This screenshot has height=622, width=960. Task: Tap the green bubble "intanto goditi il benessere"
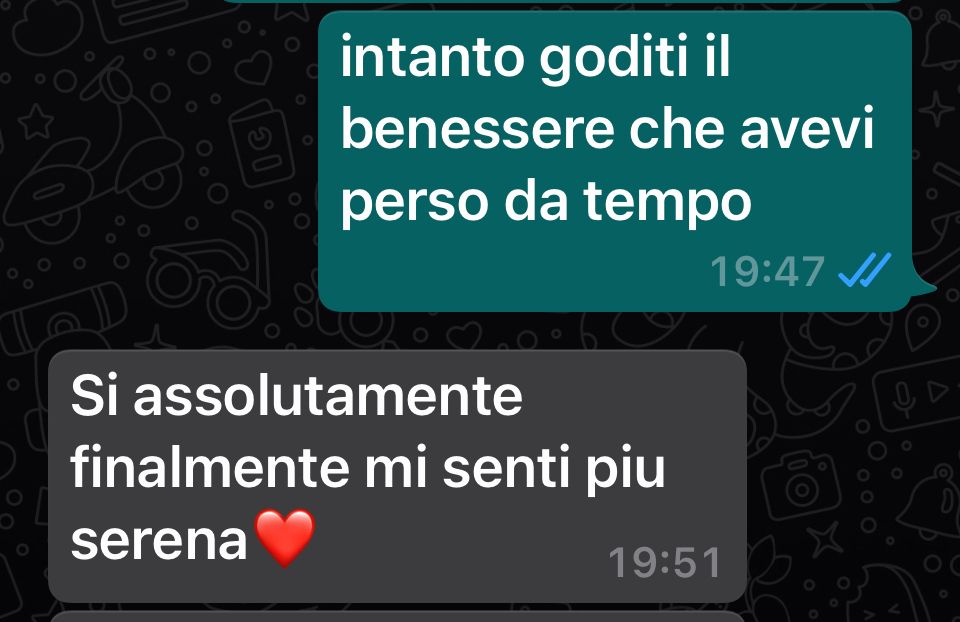(615, 161)
